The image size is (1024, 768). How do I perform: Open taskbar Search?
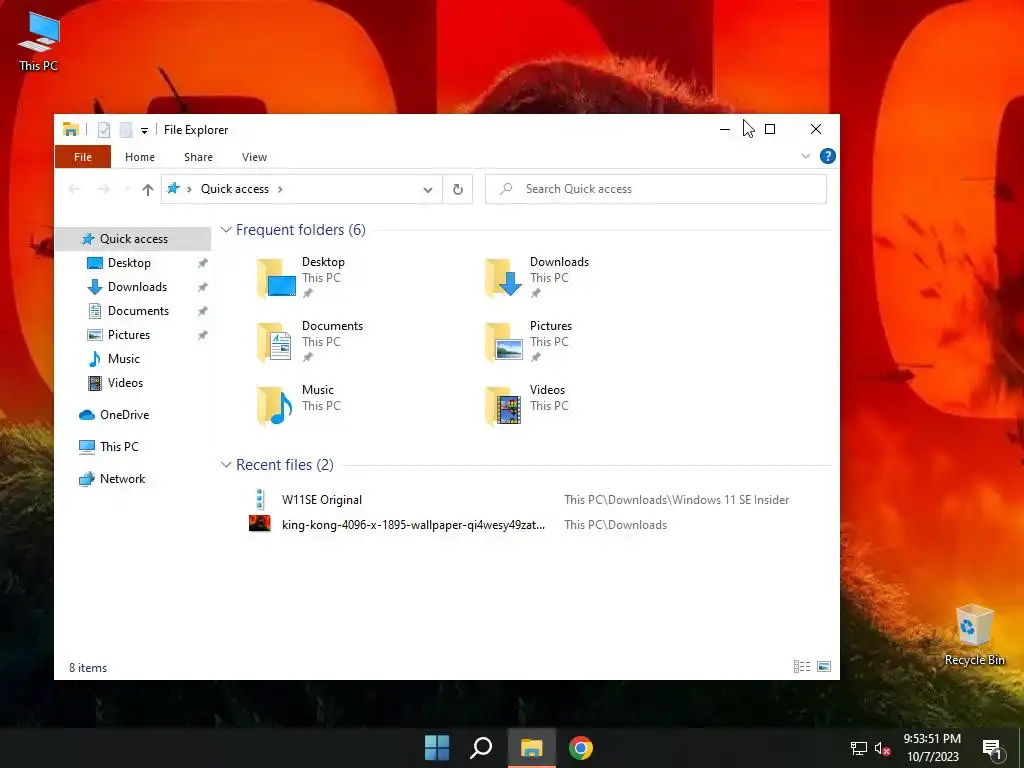point(481,748)
